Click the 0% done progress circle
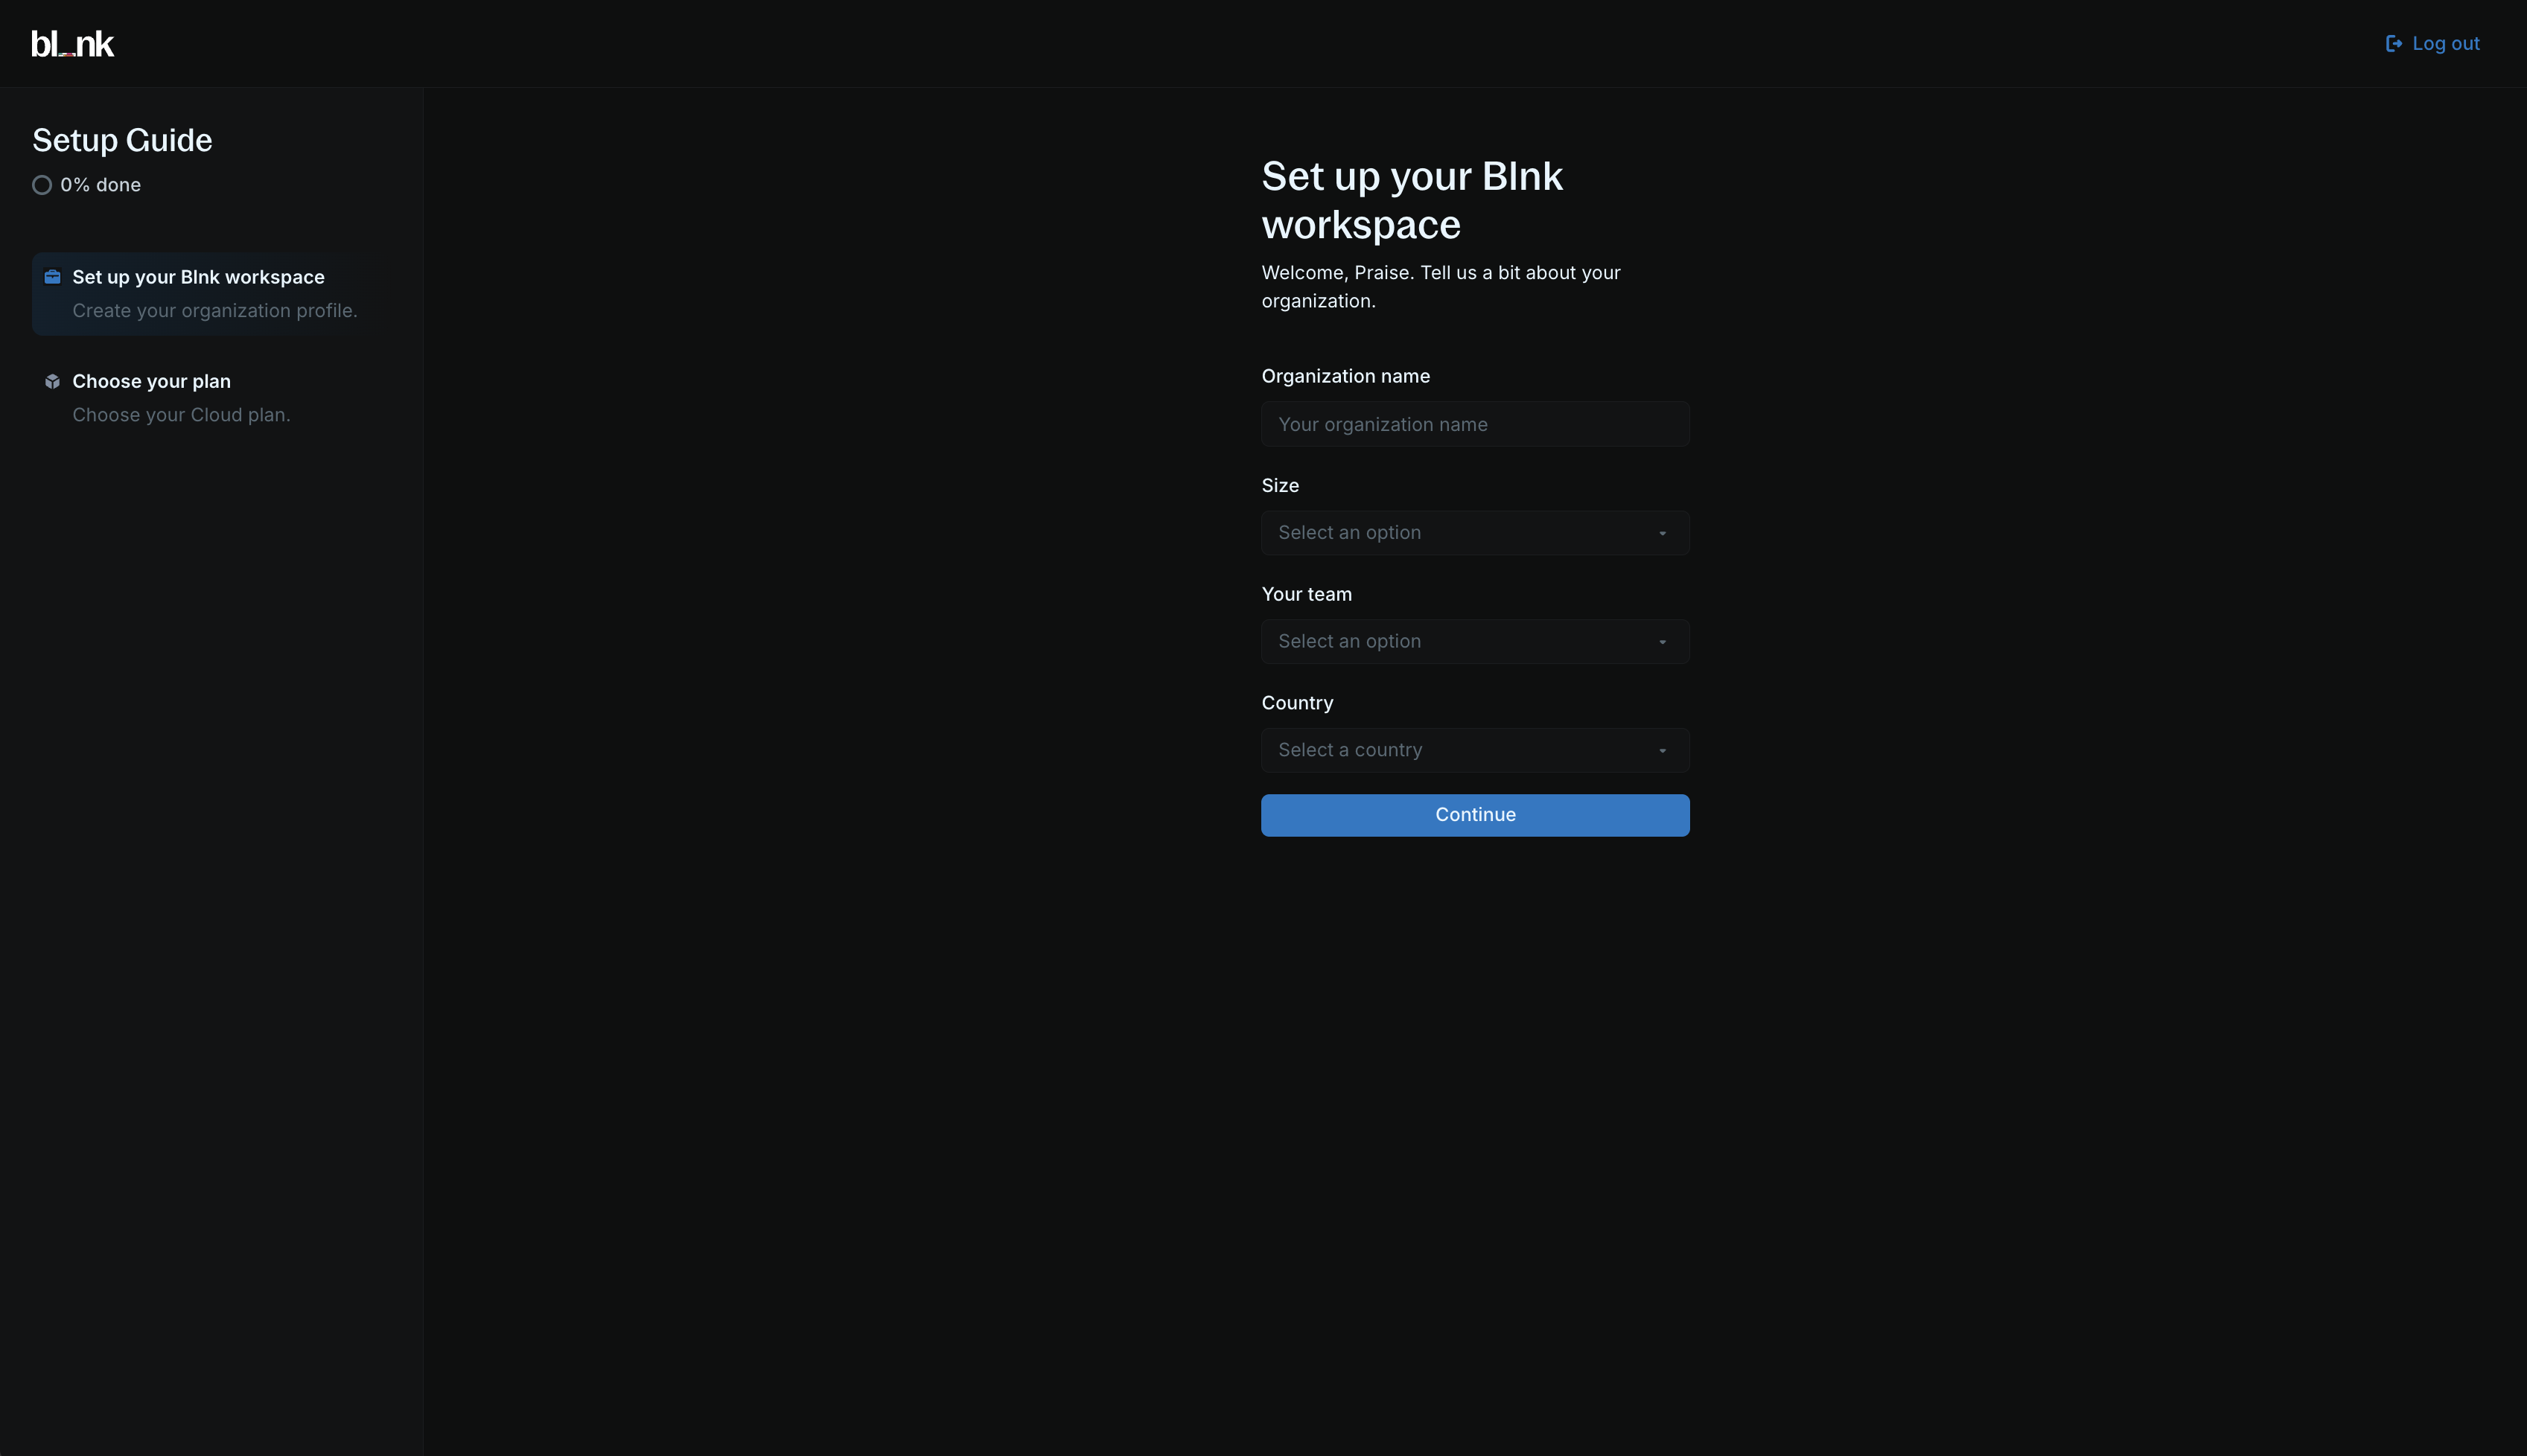Image resolution: width=2527 pixels, height=1456 pixels. tap(42, 185)
